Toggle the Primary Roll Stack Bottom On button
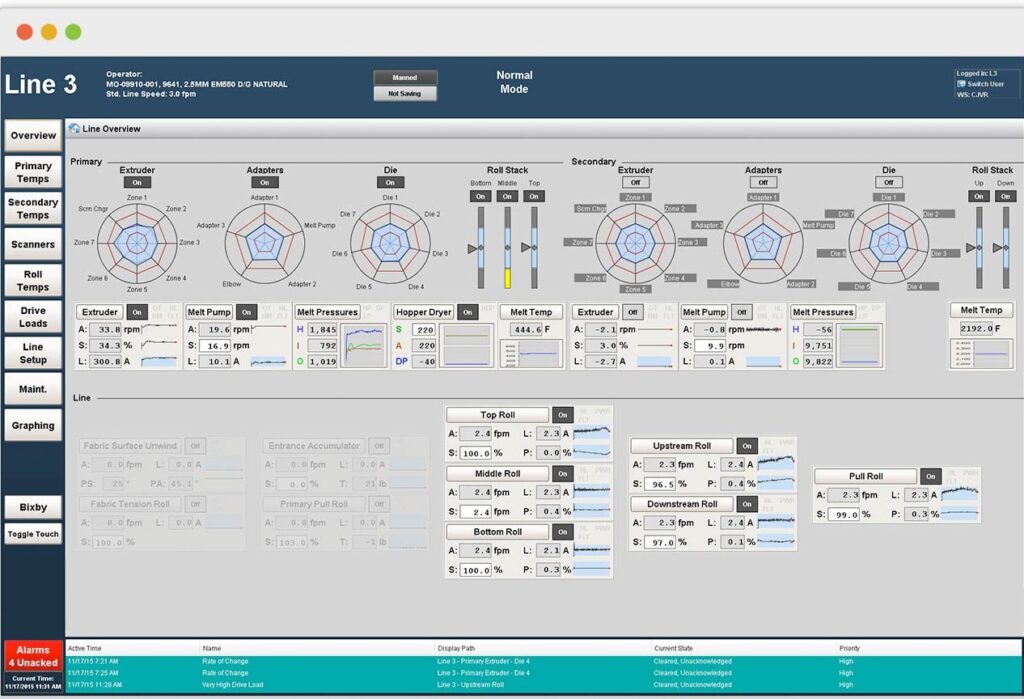Screen dimensions: 1024x699 tap(481, 197)
